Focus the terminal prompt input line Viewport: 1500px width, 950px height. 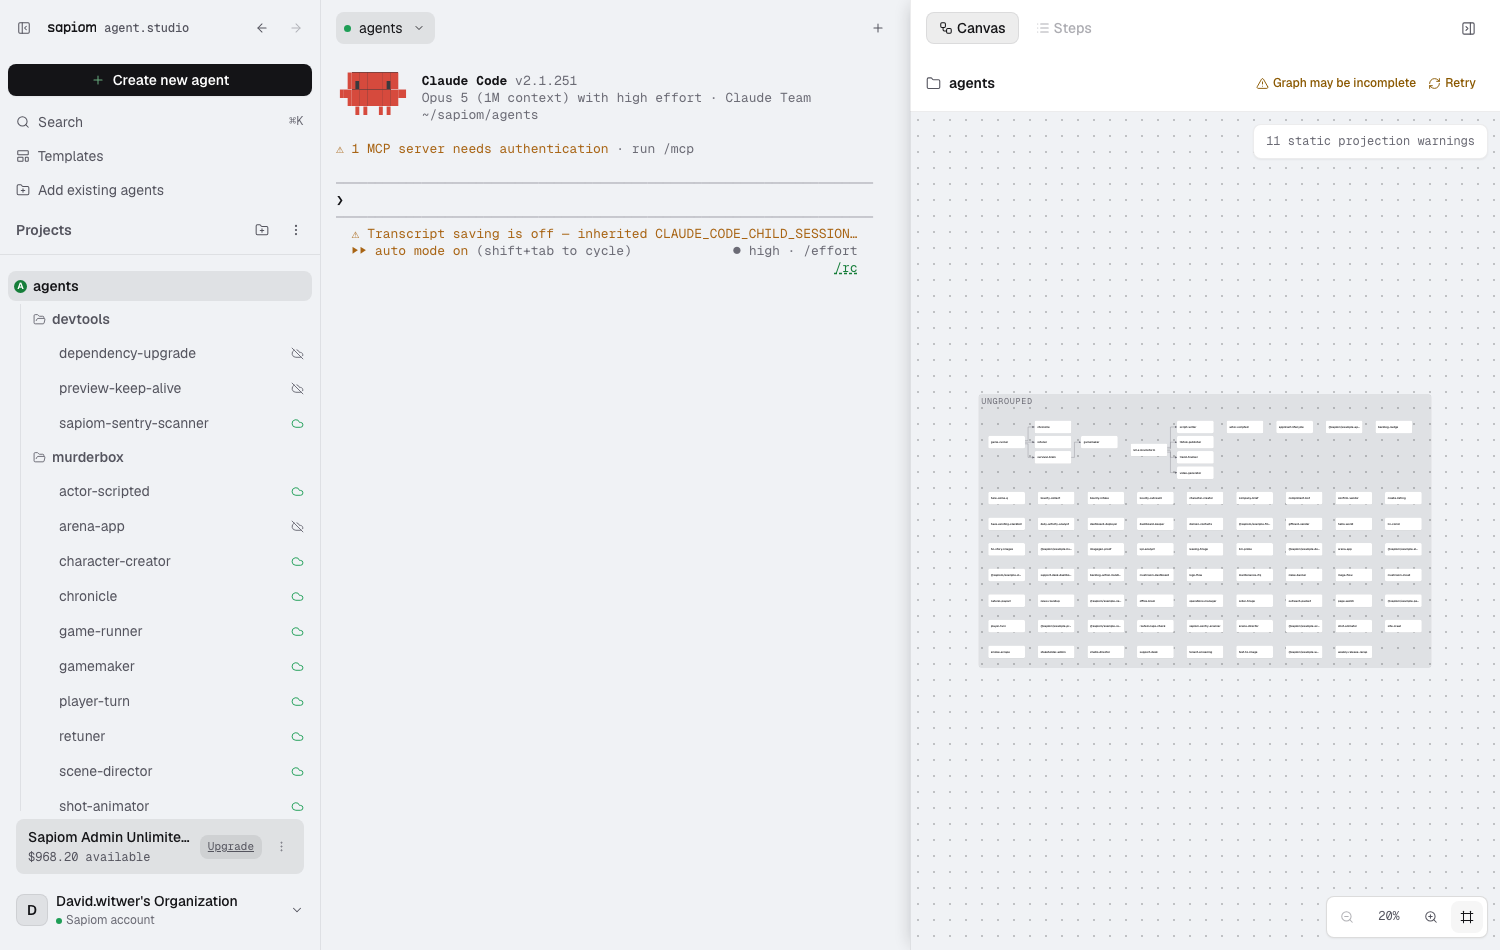tap(604, 200)
